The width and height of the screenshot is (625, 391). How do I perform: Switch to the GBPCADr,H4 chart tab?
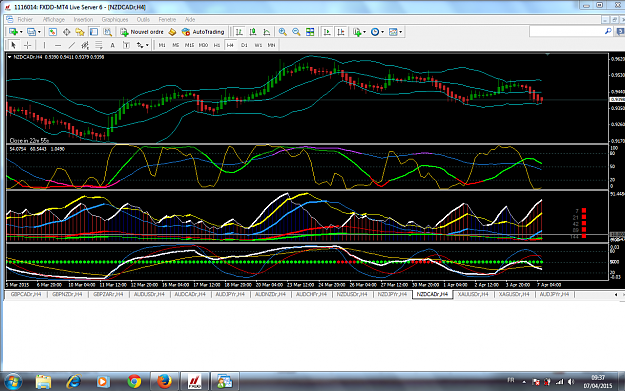click(26, 294)
